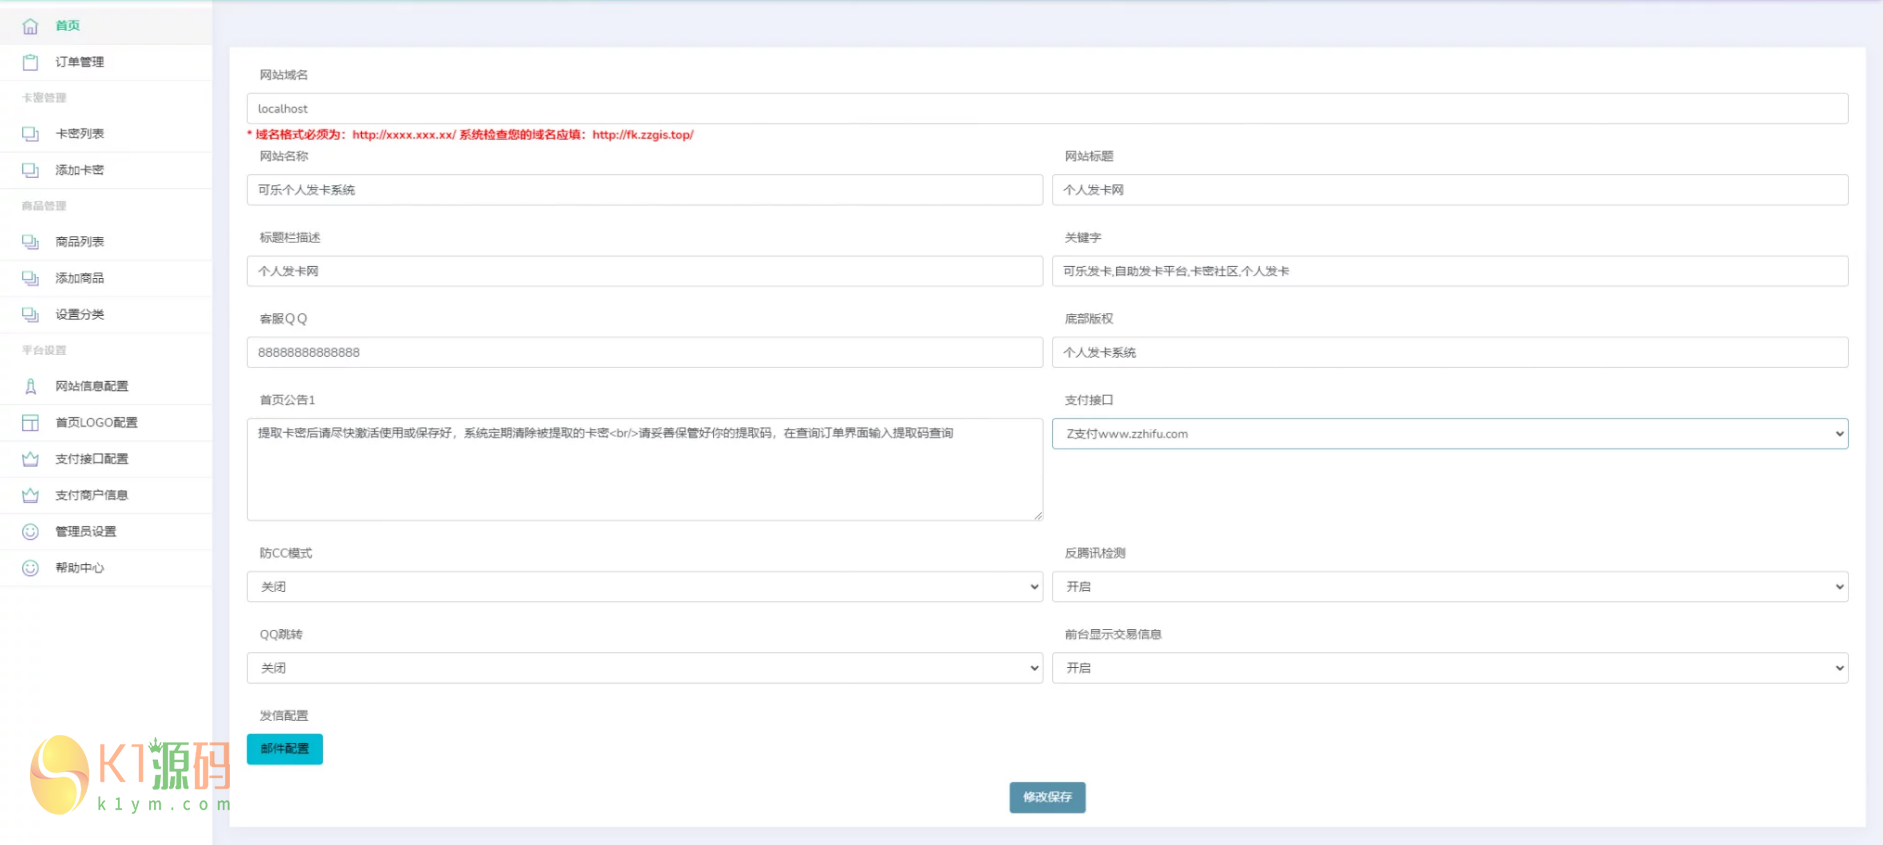Viewport: 1883px width, 845px height.
Task: Click the 卡密列表 icon in the sidebar
Action: tap(30, 134)
